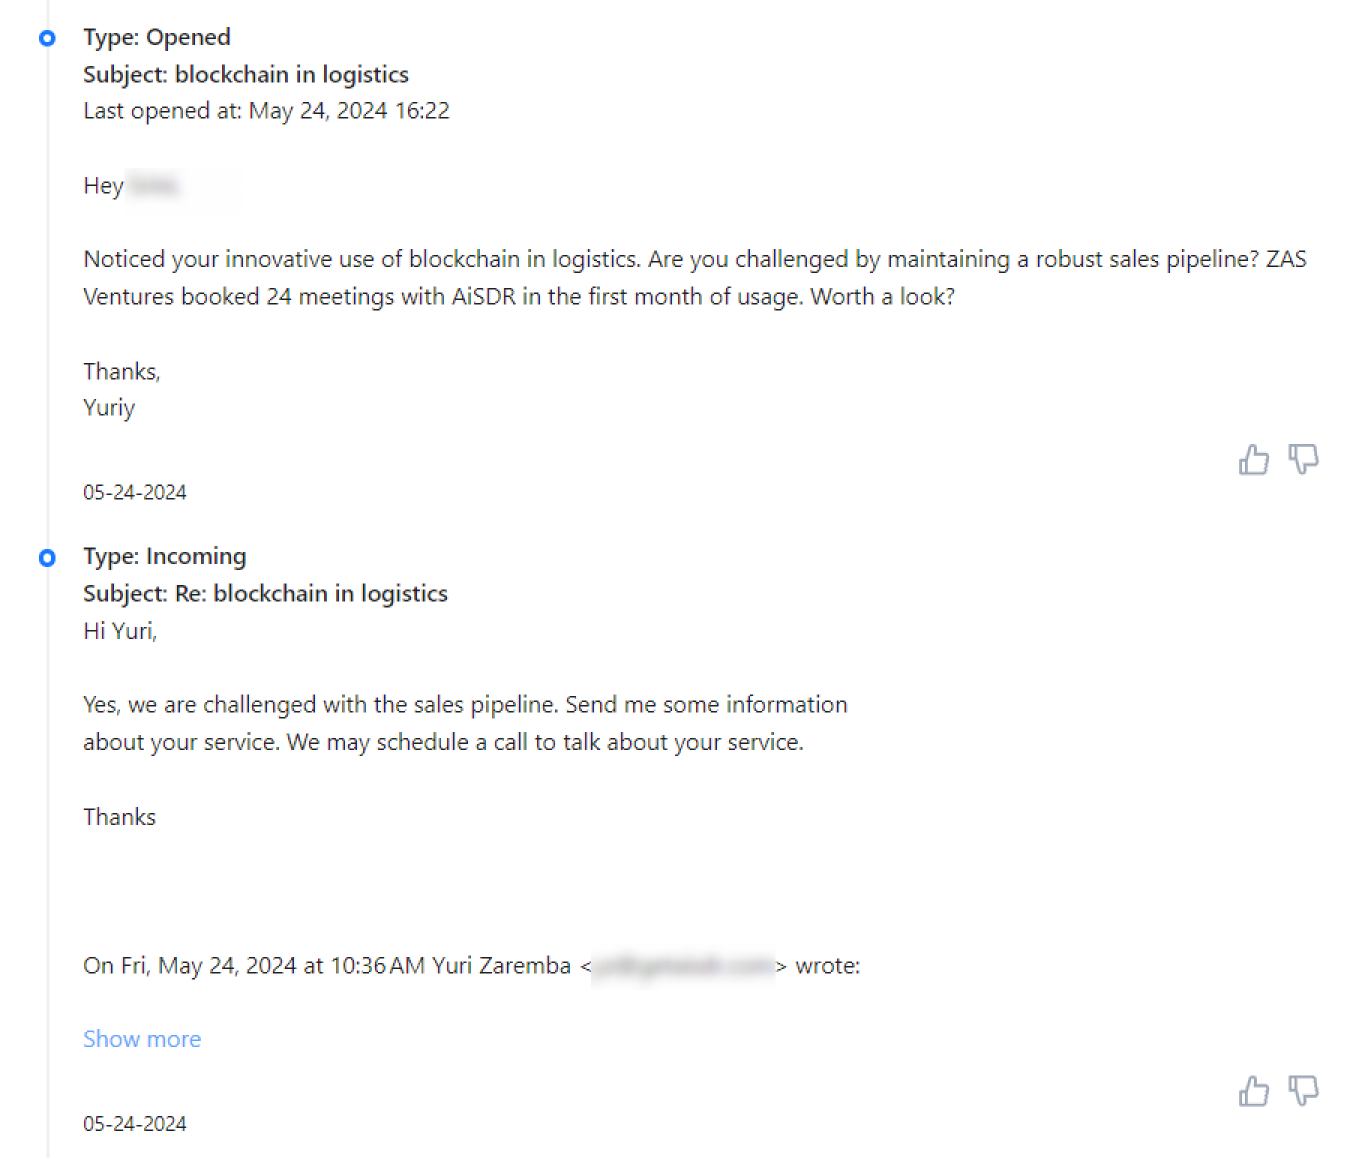The image size is (1368, 1158).
Task: Select the Opened email timeline marker
Action: [47, 38]
